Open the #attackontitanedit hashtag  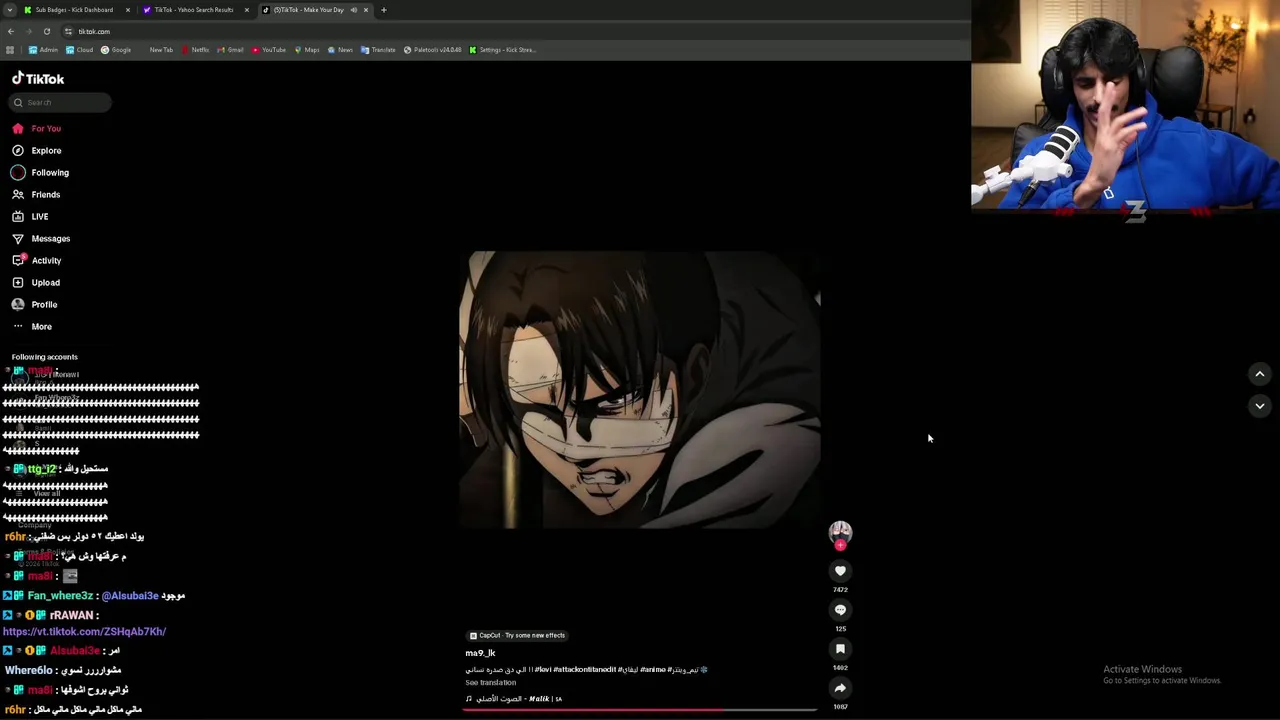click(585, 669)
